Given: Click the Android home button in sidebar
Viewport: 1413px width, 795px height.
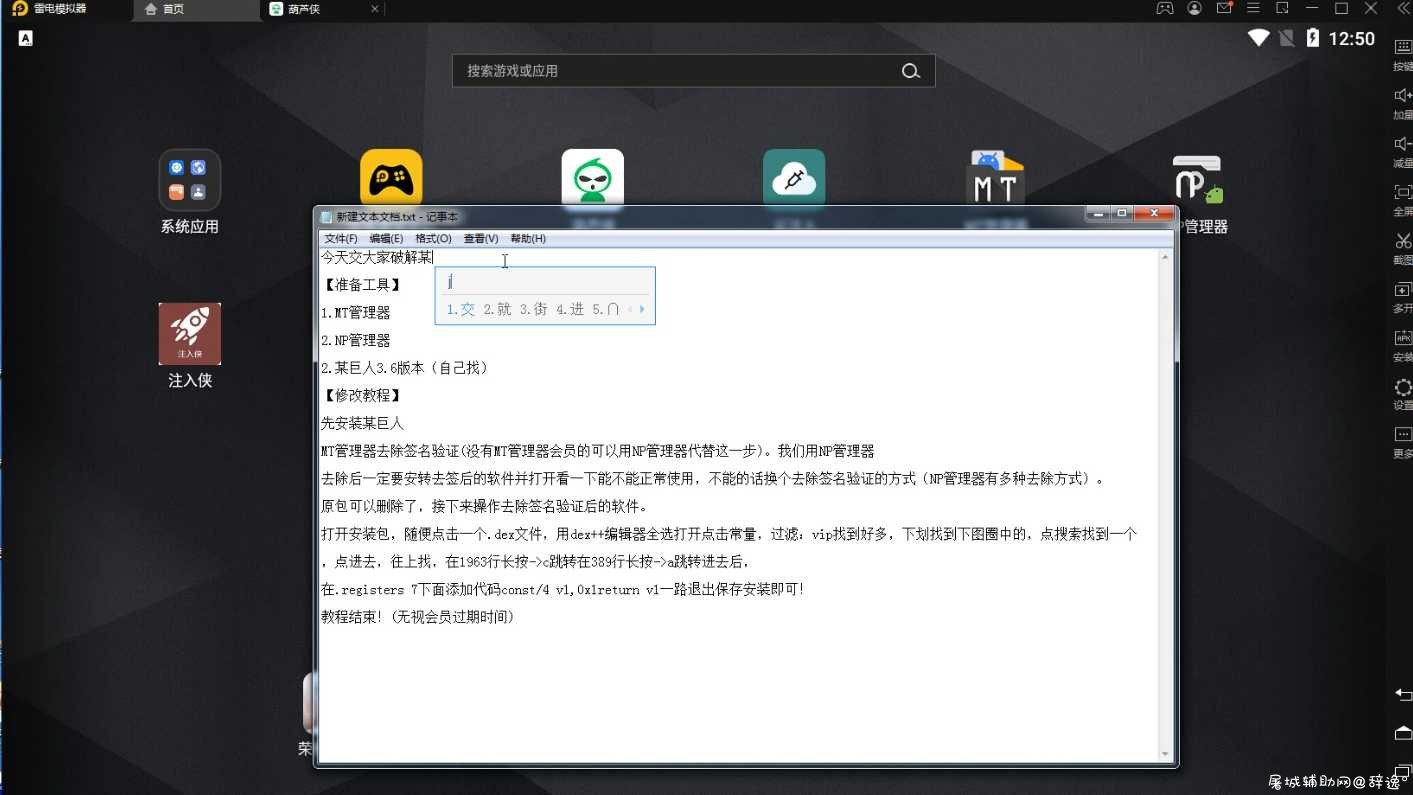Looking at the screenshot, I should coord(1403,733).
